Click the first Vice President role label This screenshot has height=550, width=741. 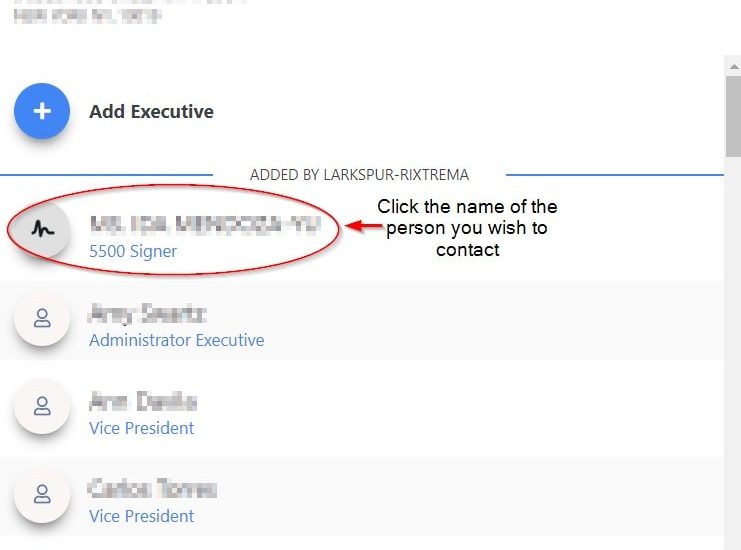(x=141, y=428)
